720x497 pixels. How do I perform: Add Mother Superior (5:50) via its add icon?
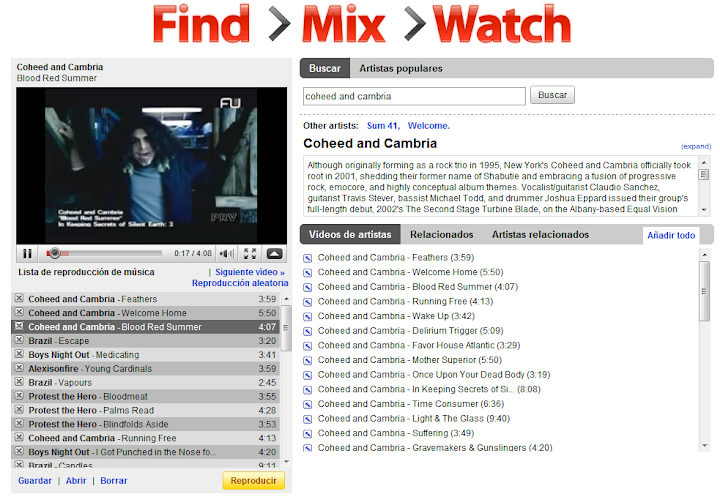pos(308,361)
